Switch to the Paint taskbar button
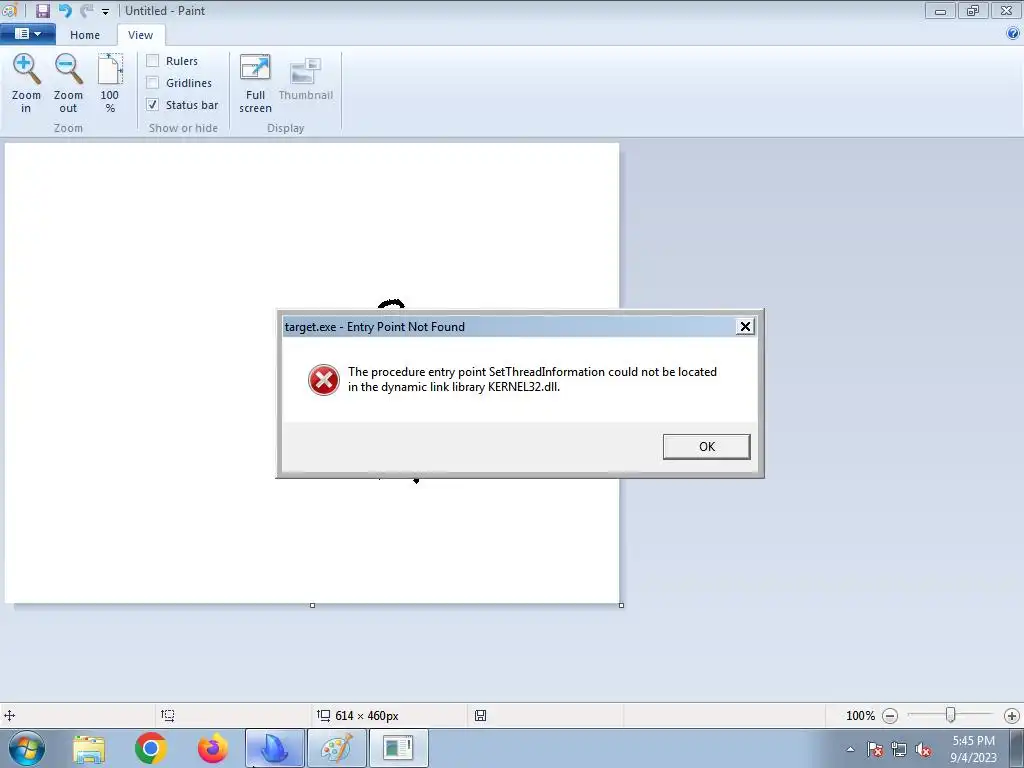Screen dimensions: 1024x768 click(337, 748)
